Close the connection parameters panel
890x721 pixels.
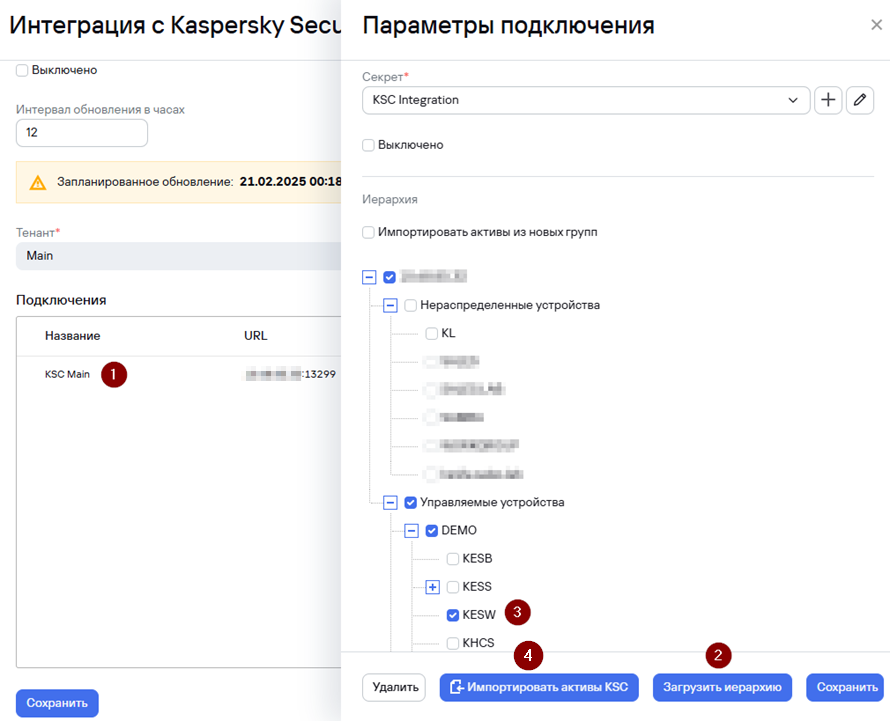[x=876, y=25]
